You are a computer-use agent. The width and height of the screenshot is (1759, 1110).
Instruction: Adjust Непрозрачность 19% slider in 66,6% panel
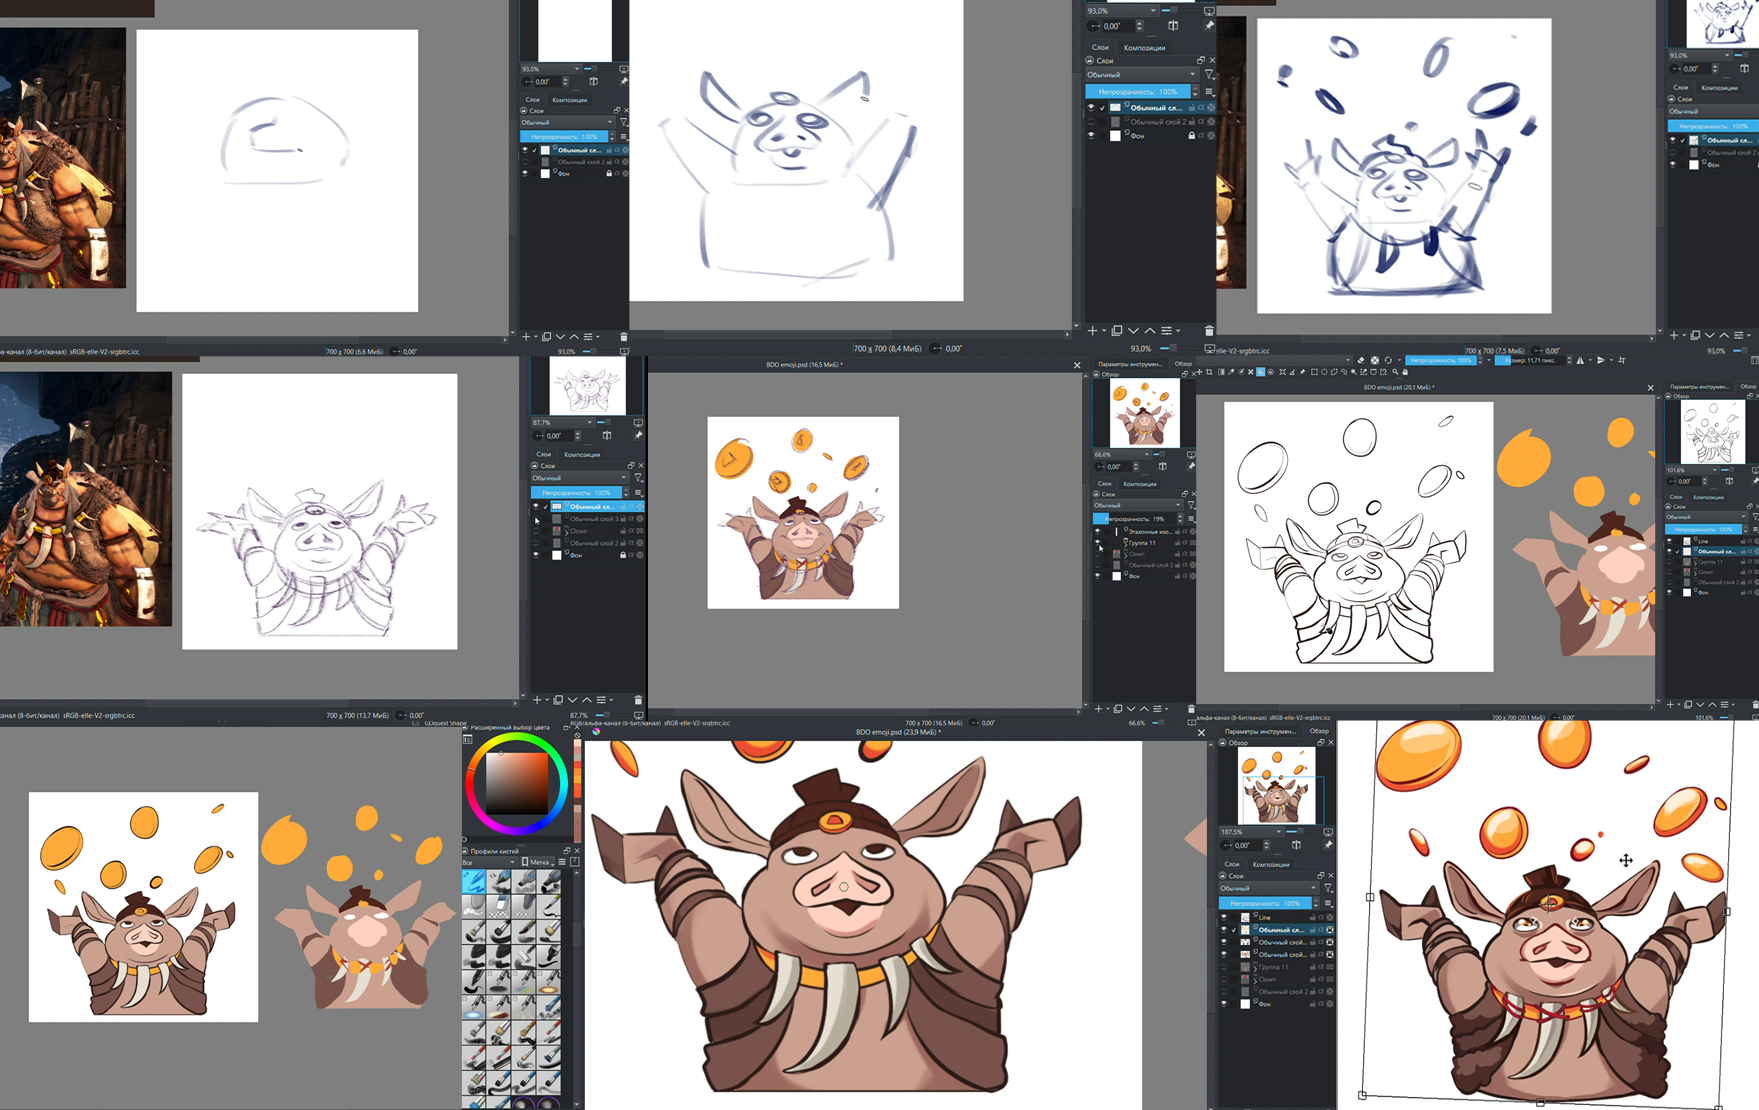1135,519
